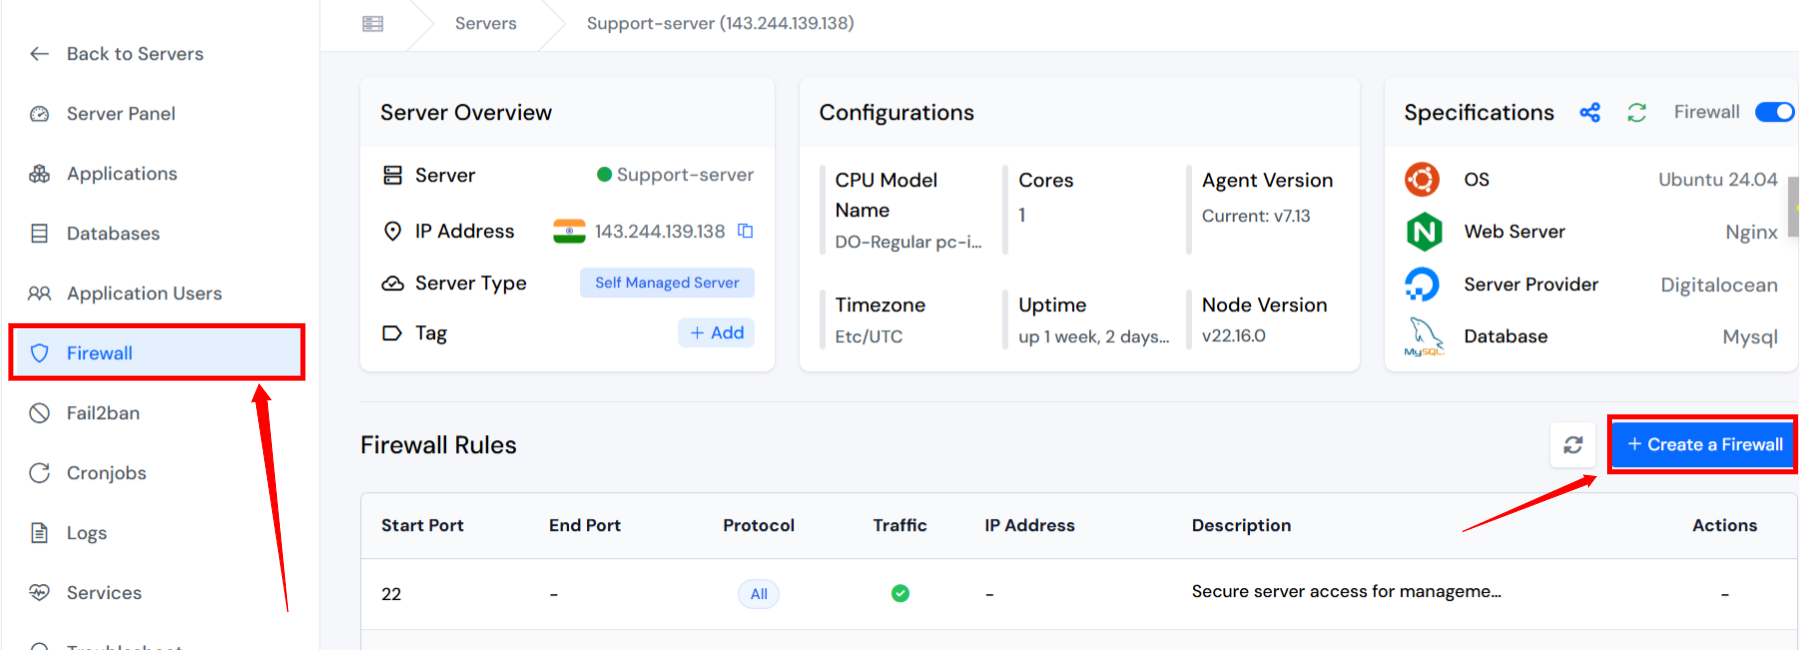Click the Secure server access description text

(1346, 592)
